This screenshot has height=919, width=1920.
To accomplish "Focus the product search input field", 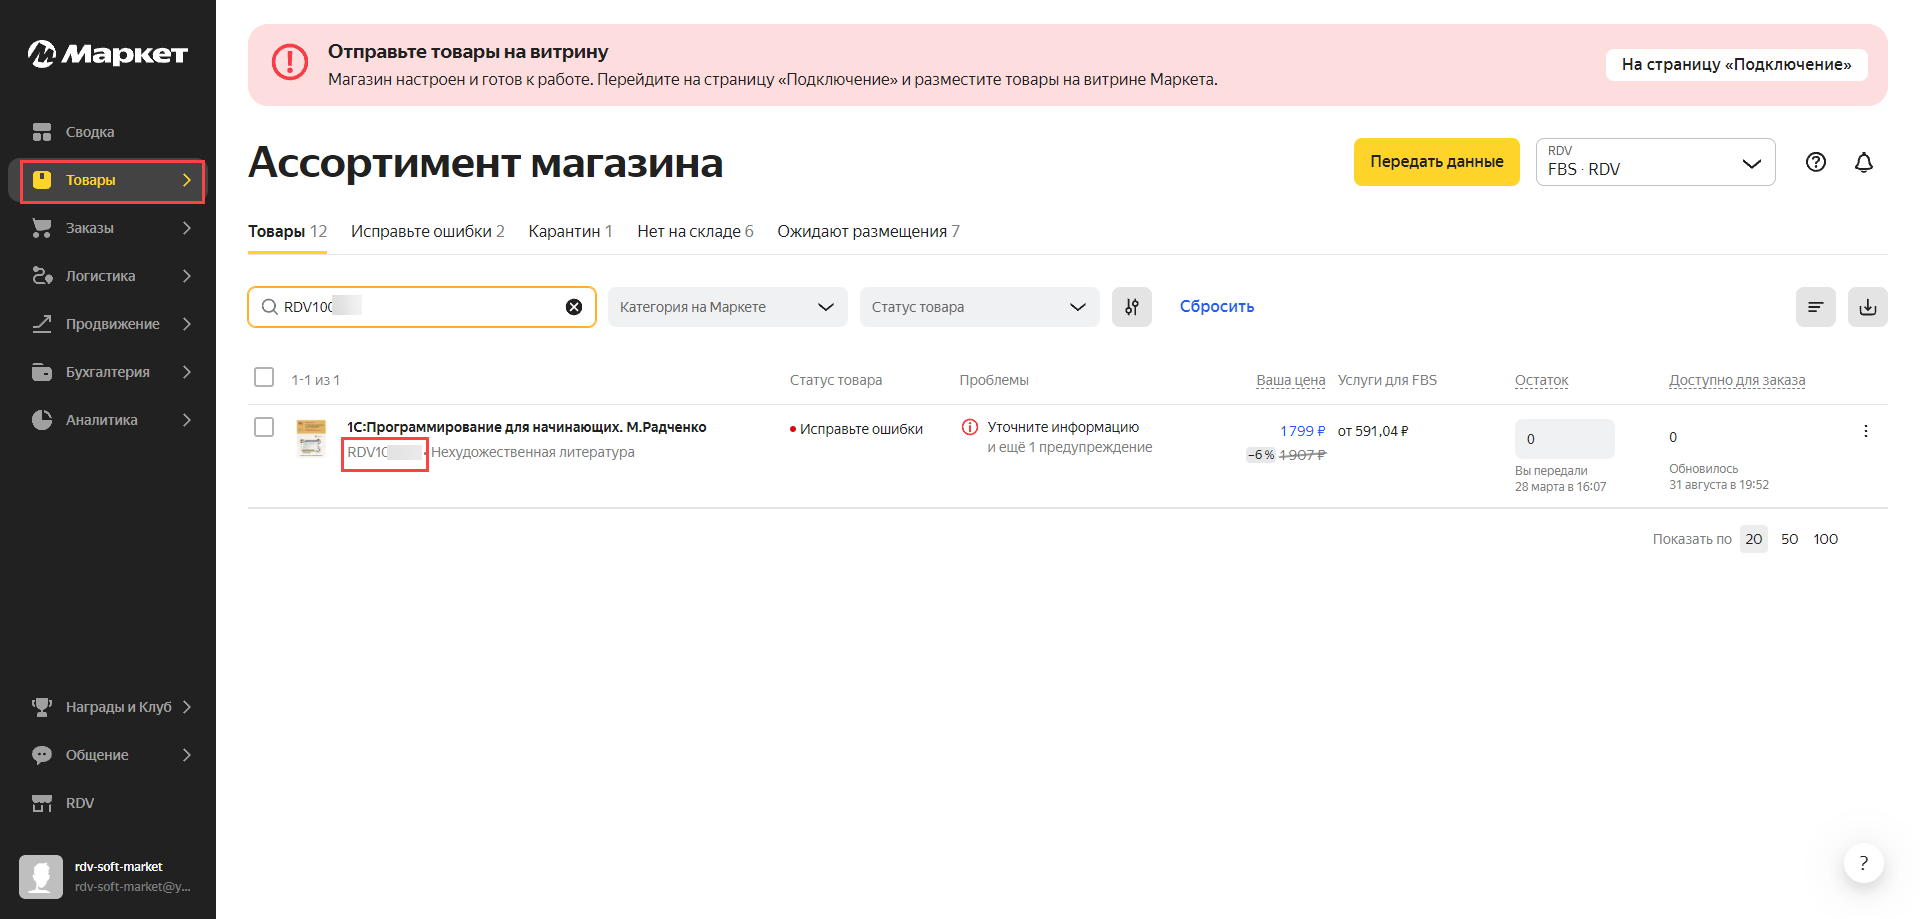I will click(422, 307).
